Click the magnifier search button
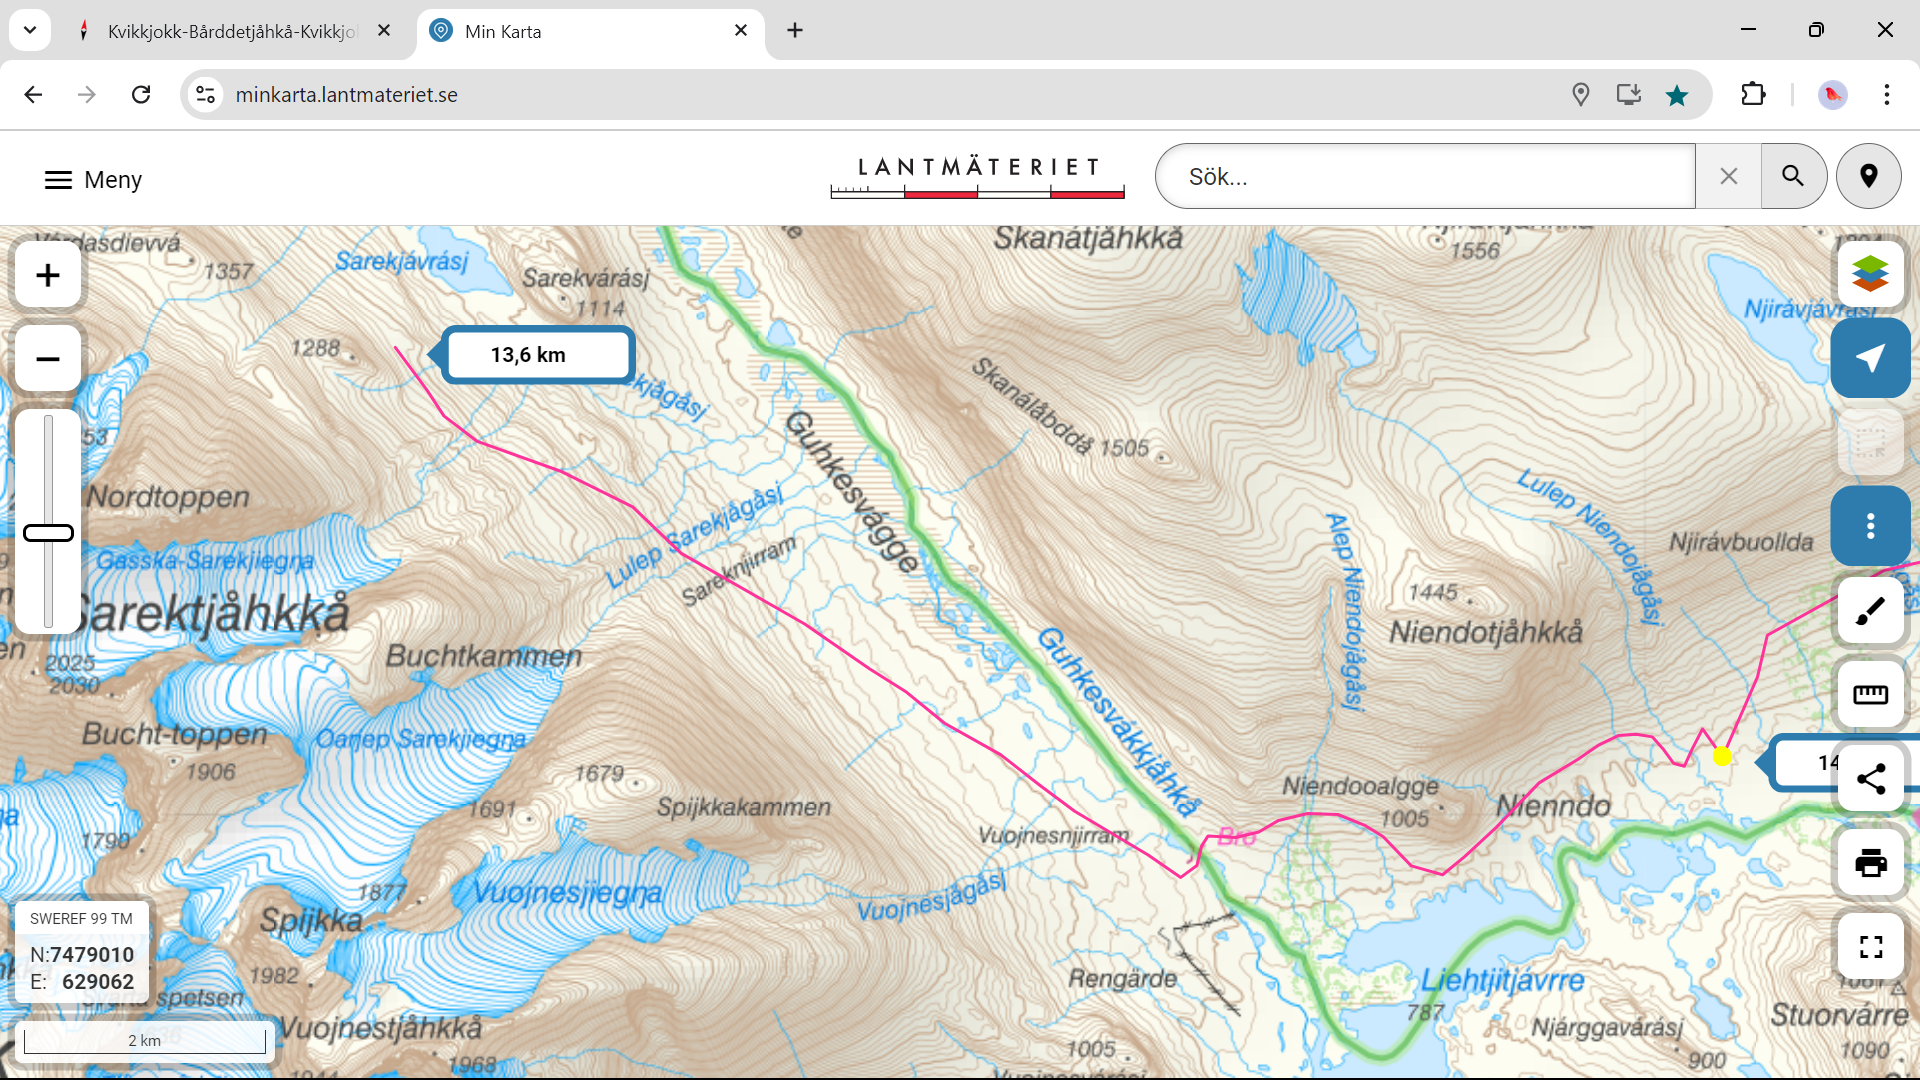The height and width of the screenshot is (1080, 1920). 1793,177
